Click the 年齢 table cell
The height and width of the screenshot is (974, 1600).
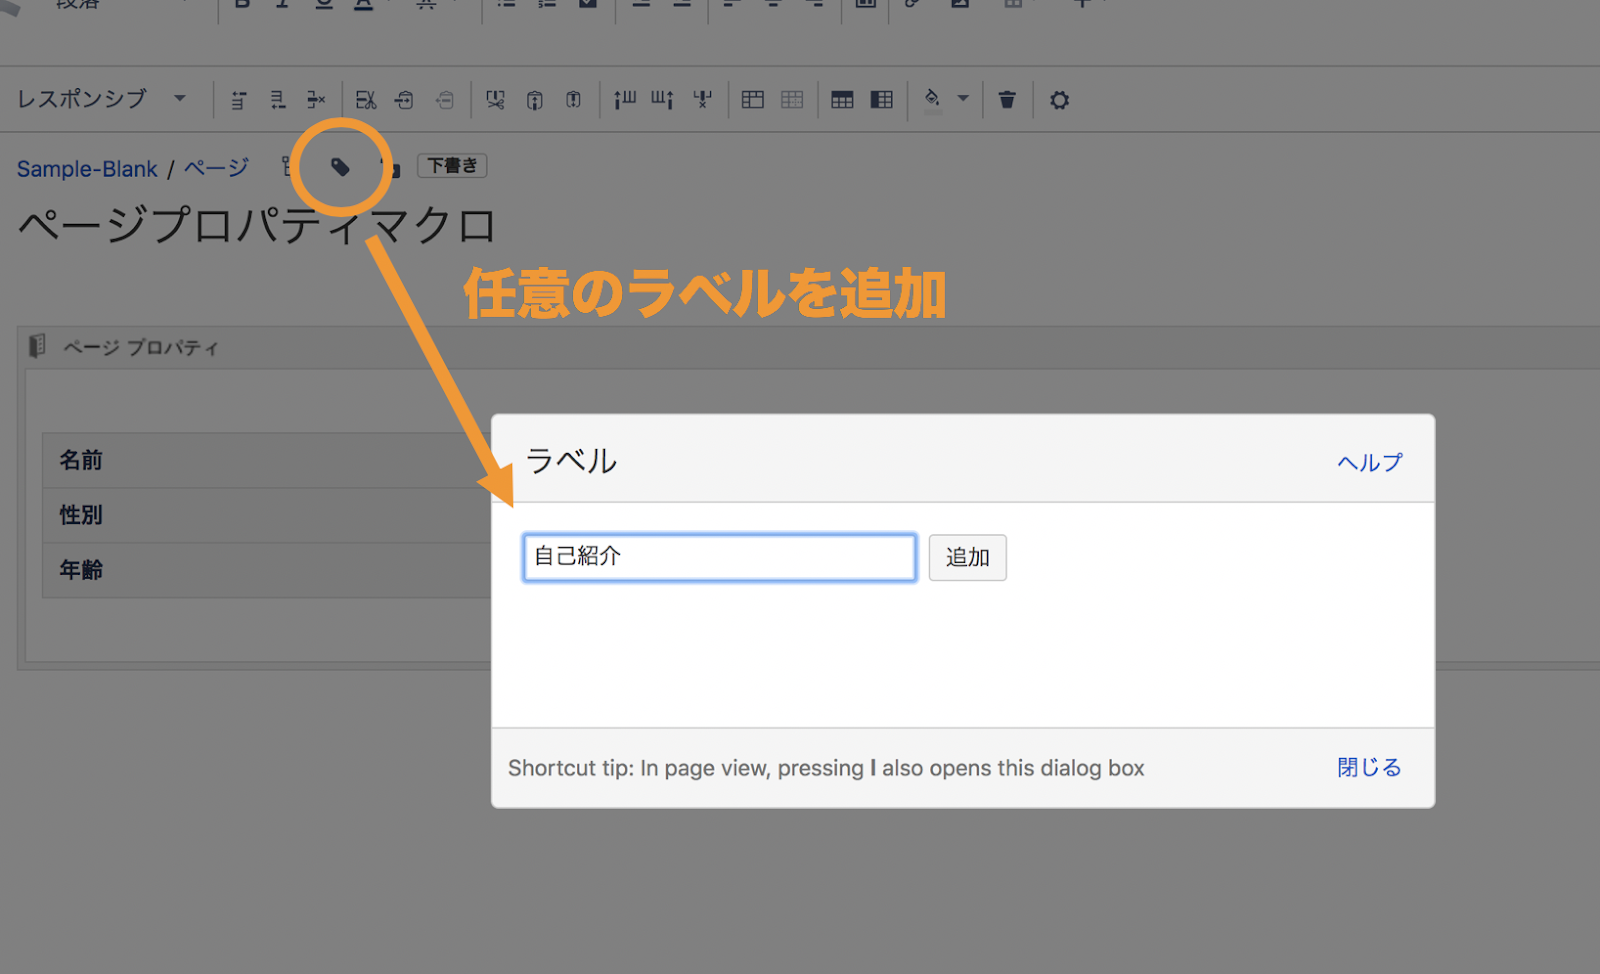point(266,570)
